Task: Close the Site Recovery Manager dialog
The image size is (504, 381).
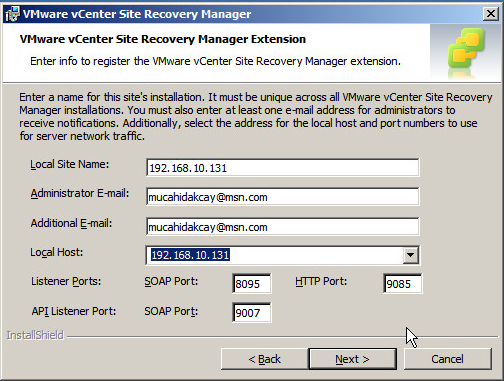Action: click(x=491, y=14)
